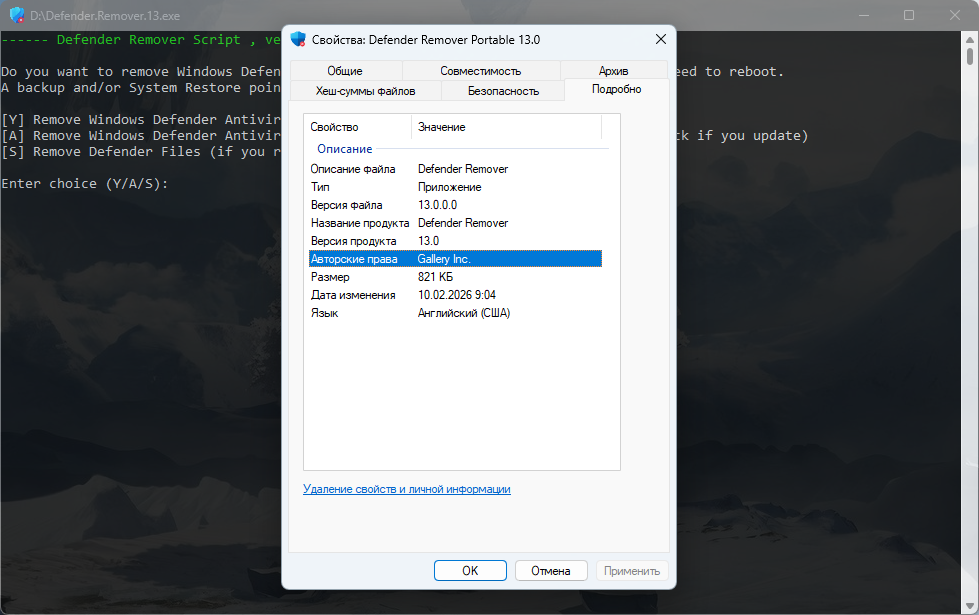
Task: Select the Название продукта row
Action: pyautogui.click(x=455, y=223)
